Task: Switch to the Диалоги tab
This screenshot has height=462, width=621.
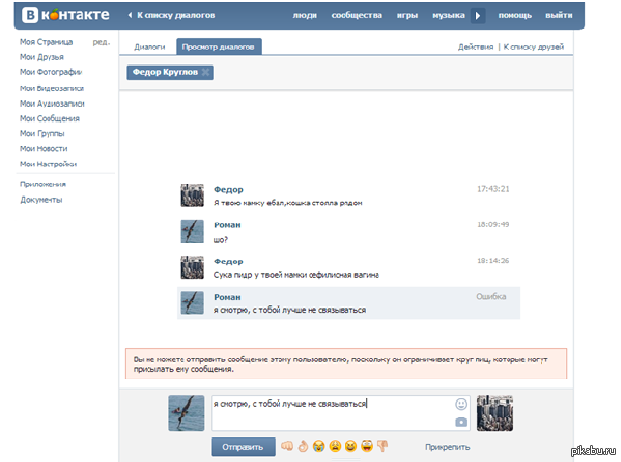Action: [x=150, y=47]
